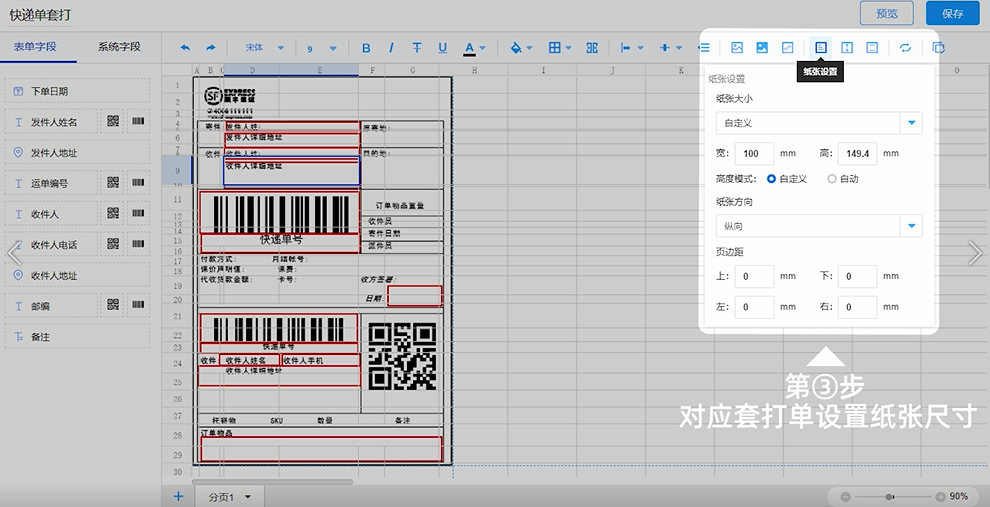Click the undo arrow in toolbar
The image size is (990, 507).
[x=185, y=48]
